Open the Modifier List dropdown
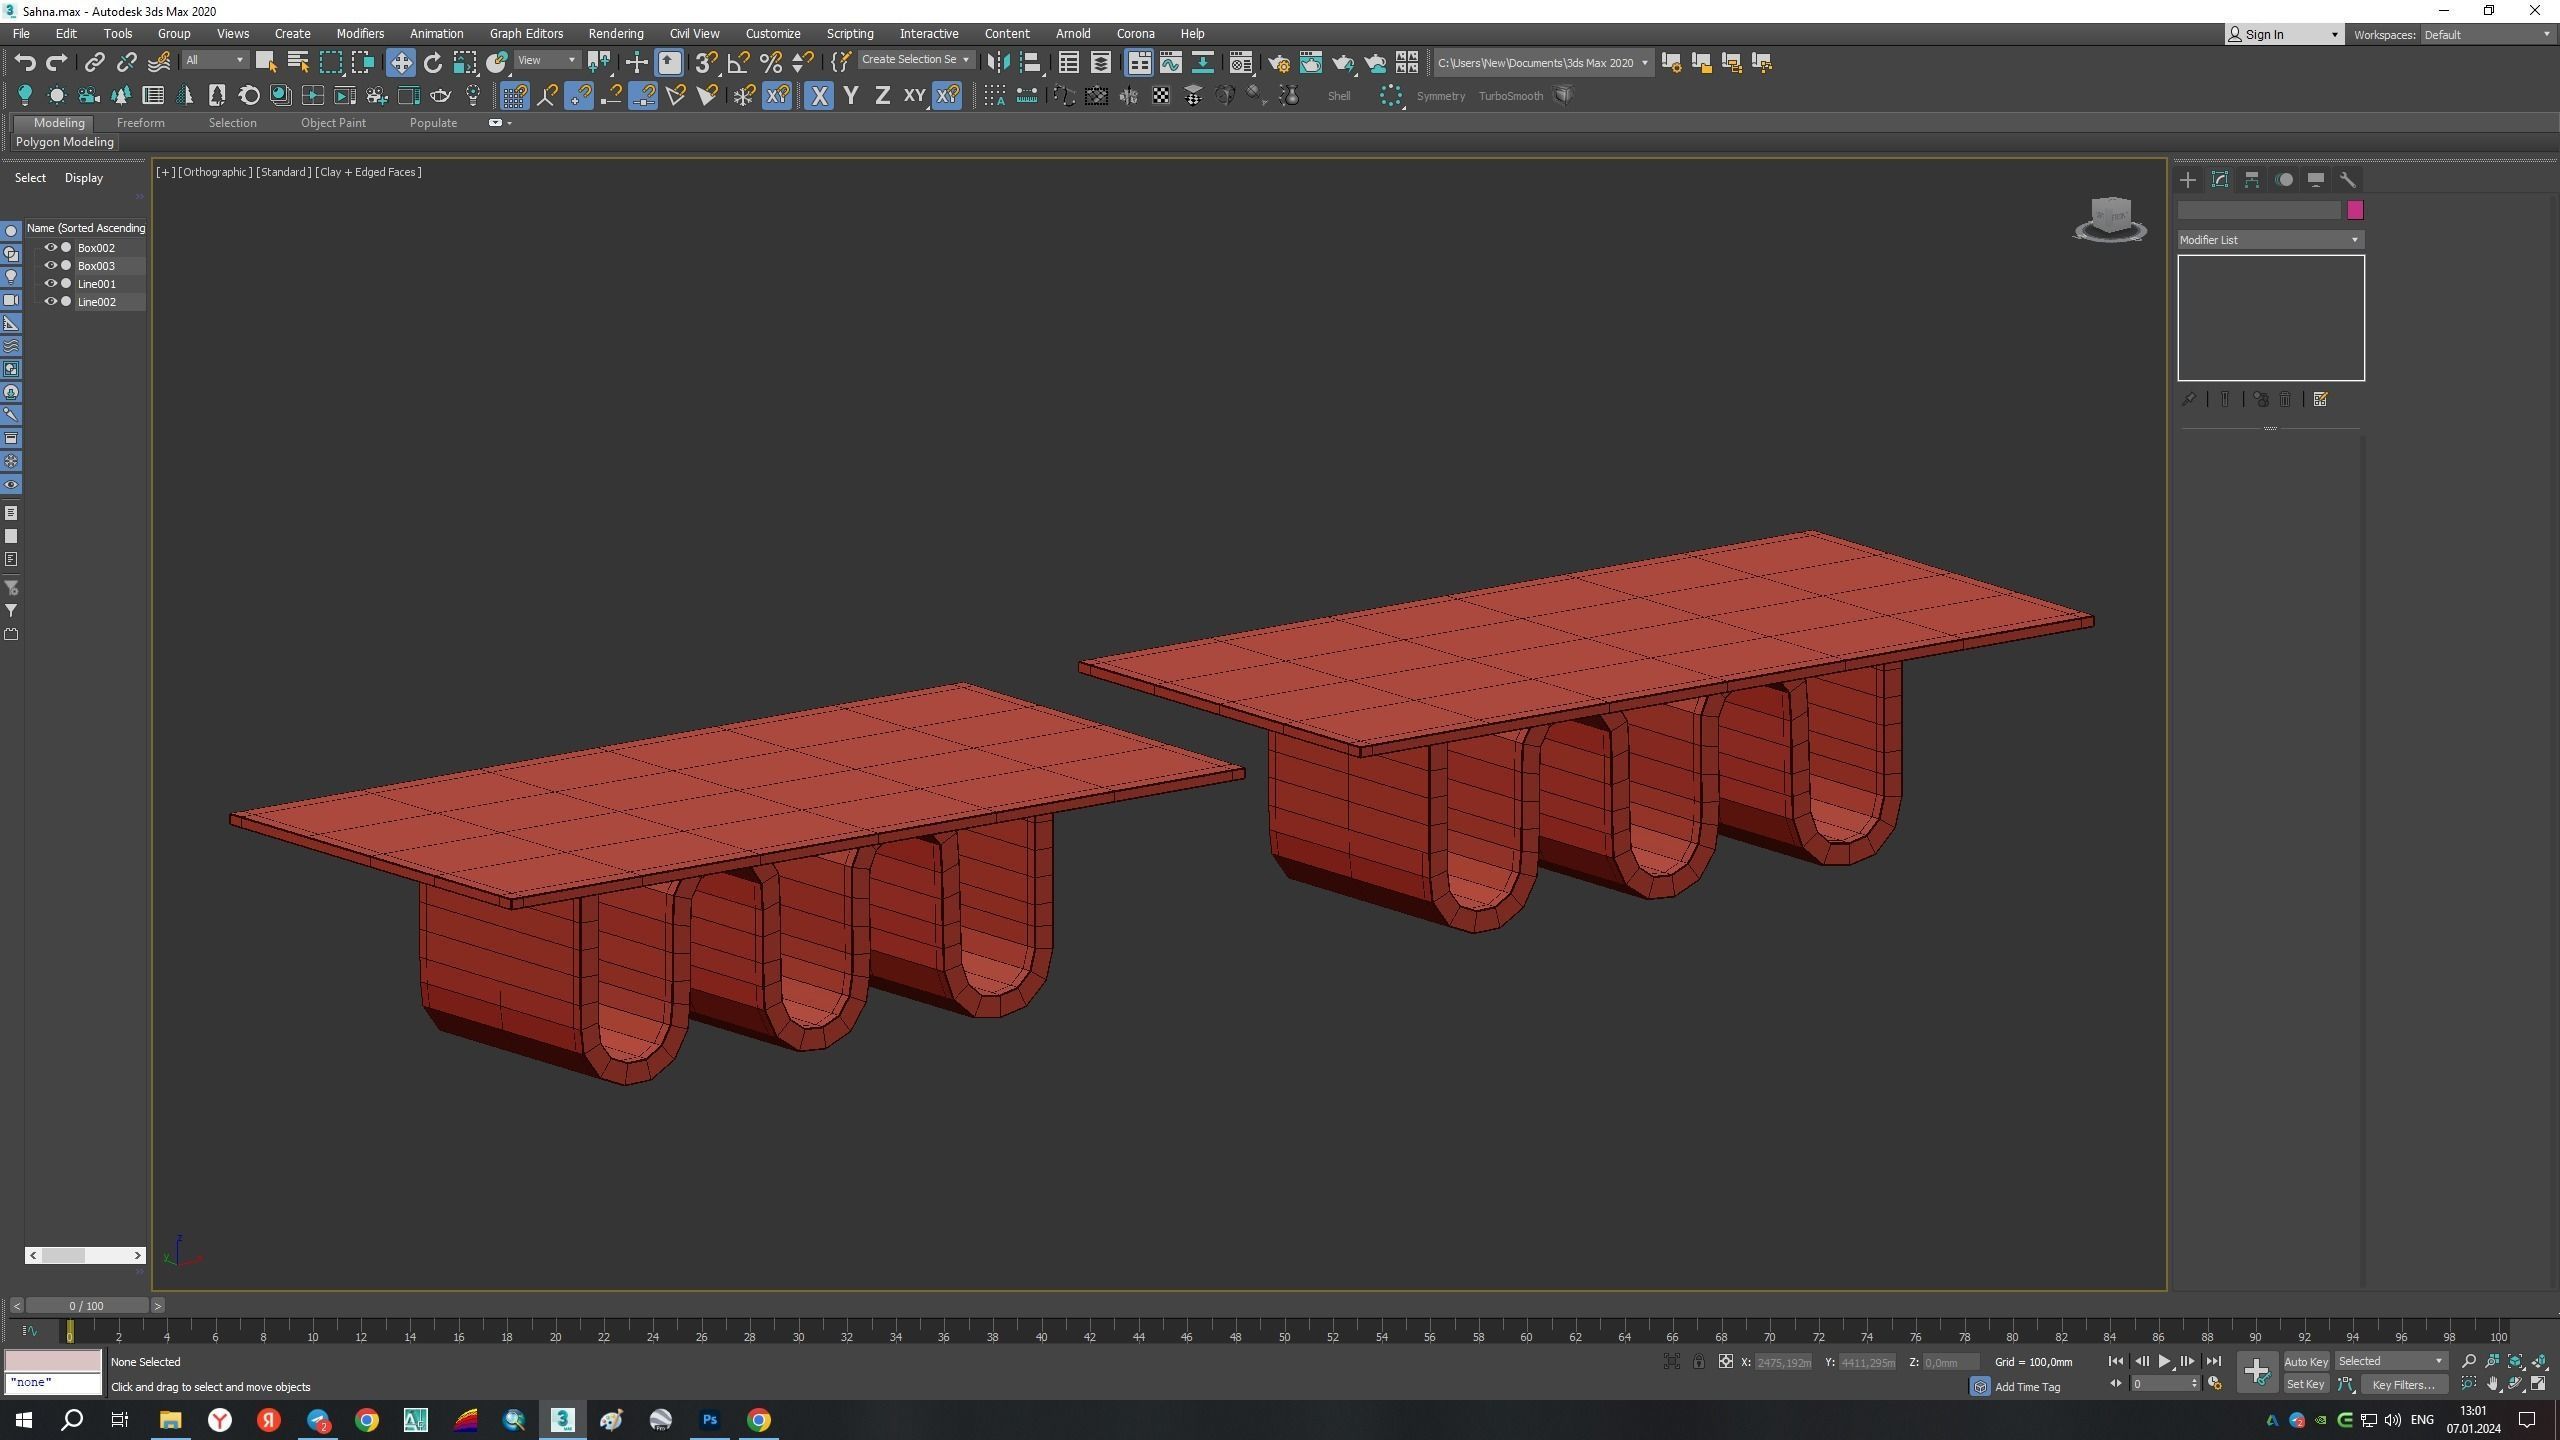Image resolution: width=2560 pixels, height=1440 pixels. pyautogui.click(x=2270, y=240)
